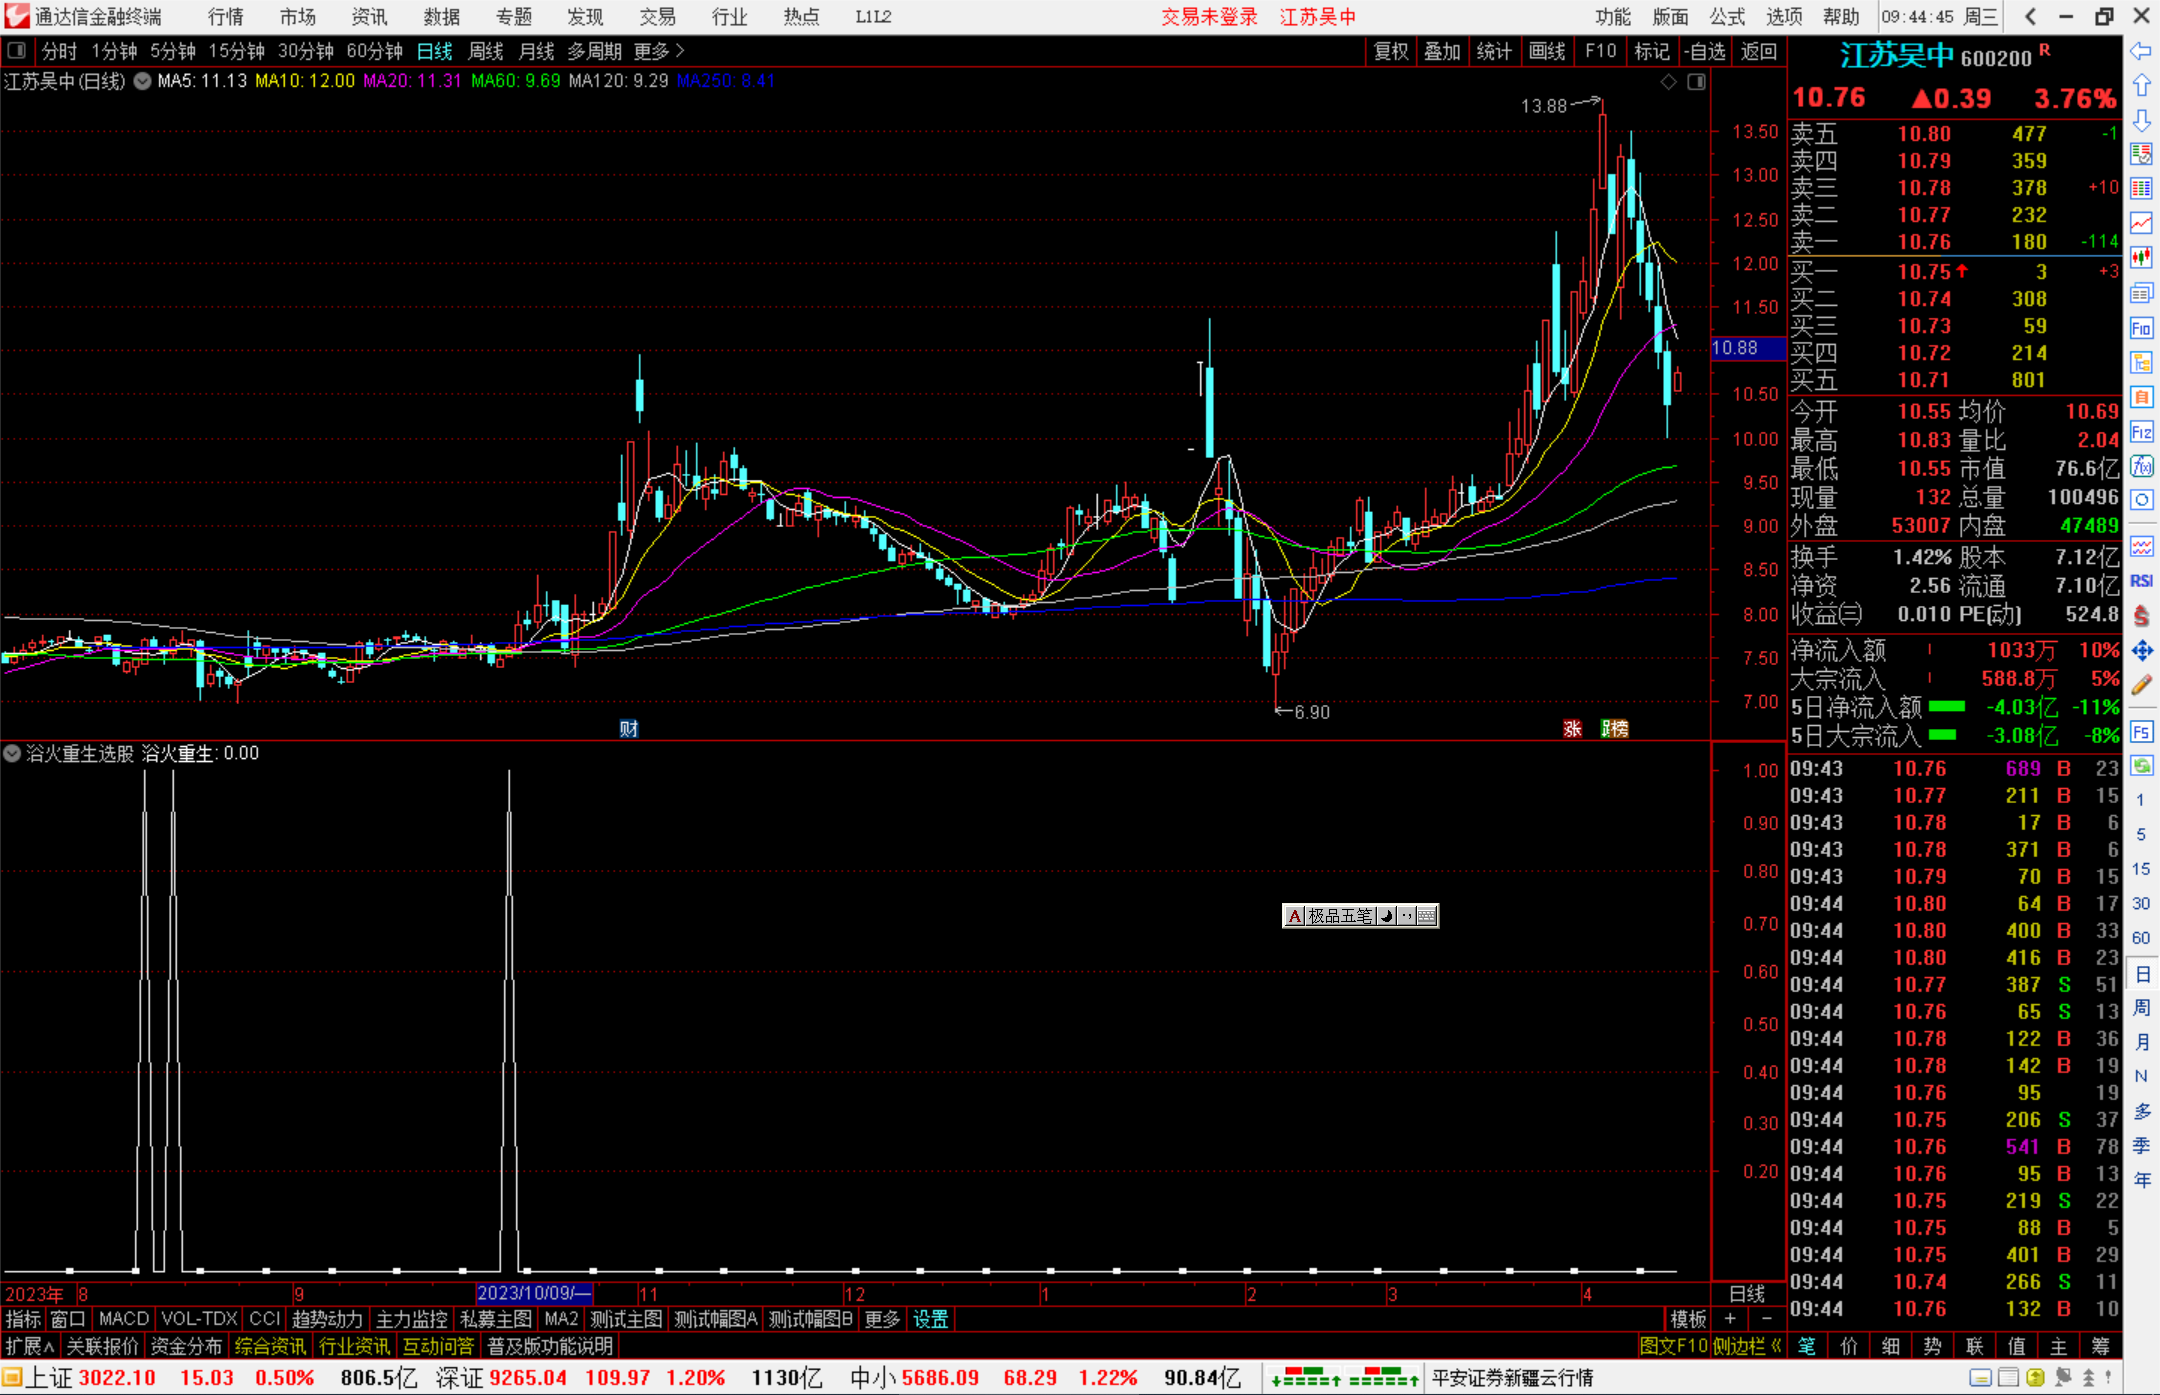Click the F12 trading sidebar icon
Viewport: 2160px width, 1395px height.
point(2141,432)
